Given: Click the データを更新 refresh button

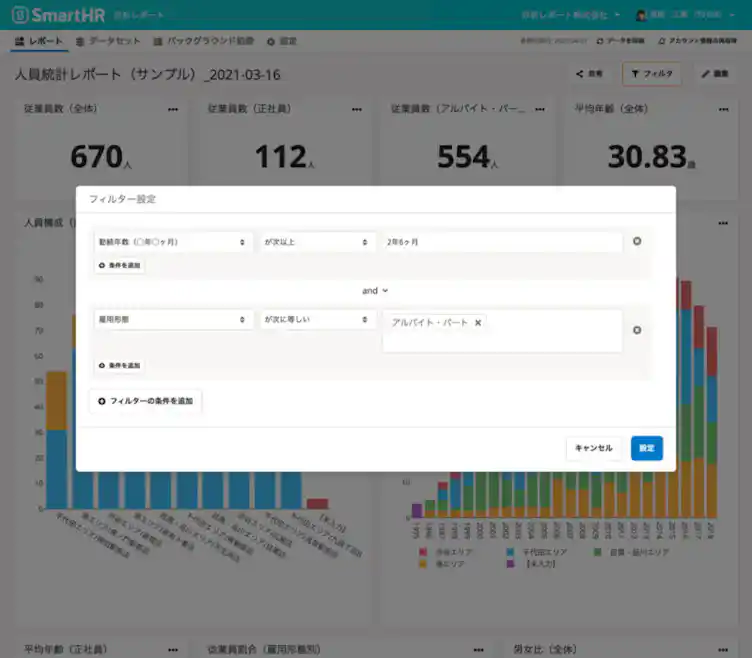Looking at the screenshot, I should (x=620, y=41).
